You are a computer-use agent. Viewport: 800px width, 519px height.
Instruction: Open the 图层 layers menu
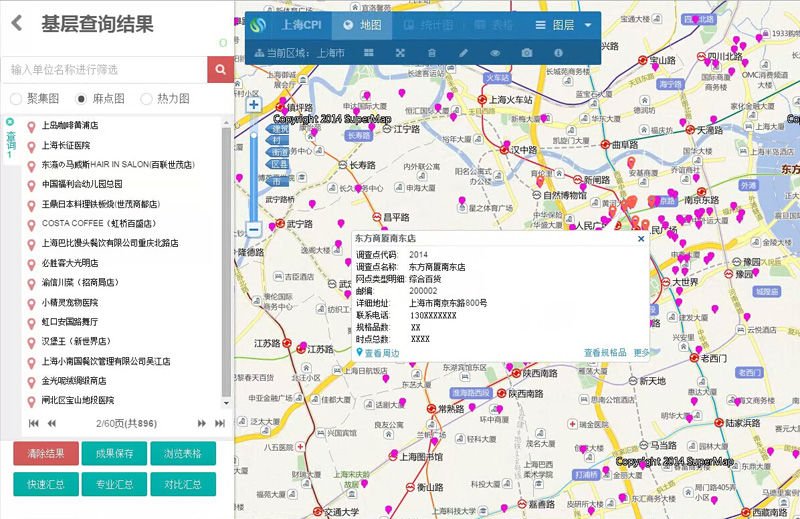pos(555,25)
